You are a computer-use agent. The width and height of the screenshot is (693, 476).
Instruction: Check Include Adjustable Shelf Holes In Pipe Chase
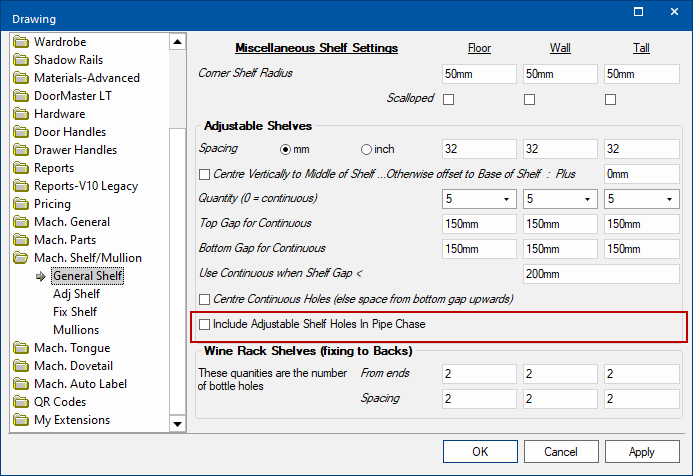click(205, 325)
